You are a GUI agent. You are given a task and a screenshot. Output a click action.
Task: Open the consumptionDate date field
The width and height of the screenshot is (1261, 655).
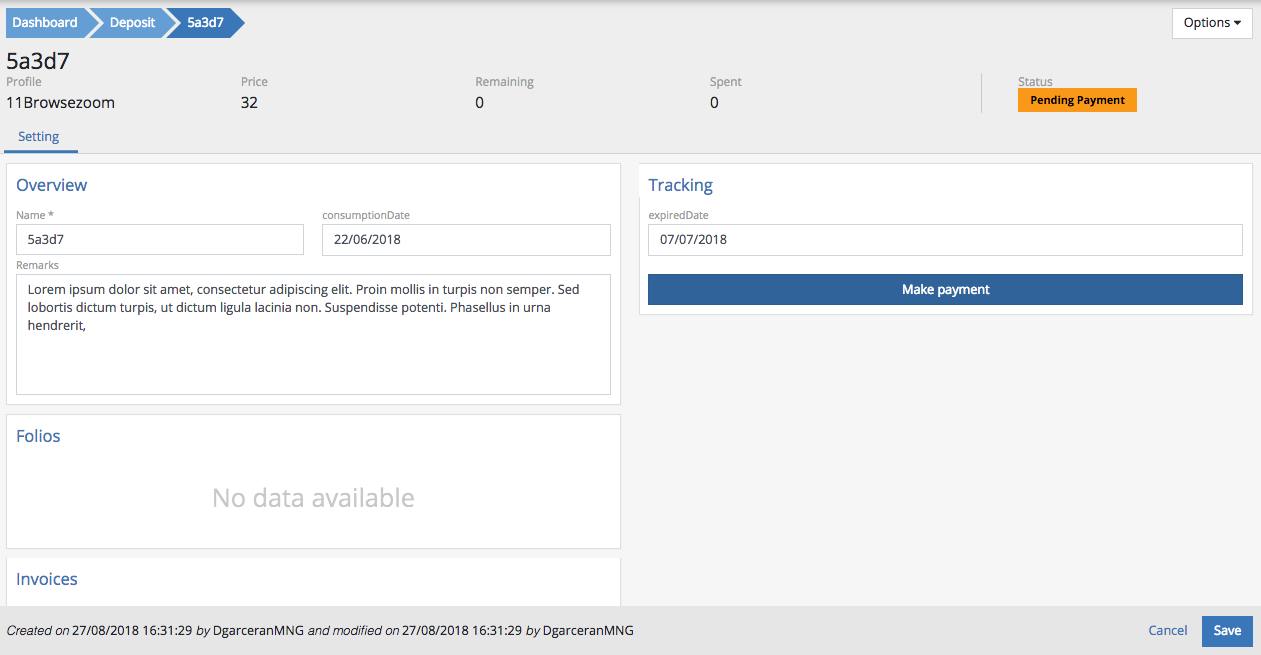click(x=466, y=240)
